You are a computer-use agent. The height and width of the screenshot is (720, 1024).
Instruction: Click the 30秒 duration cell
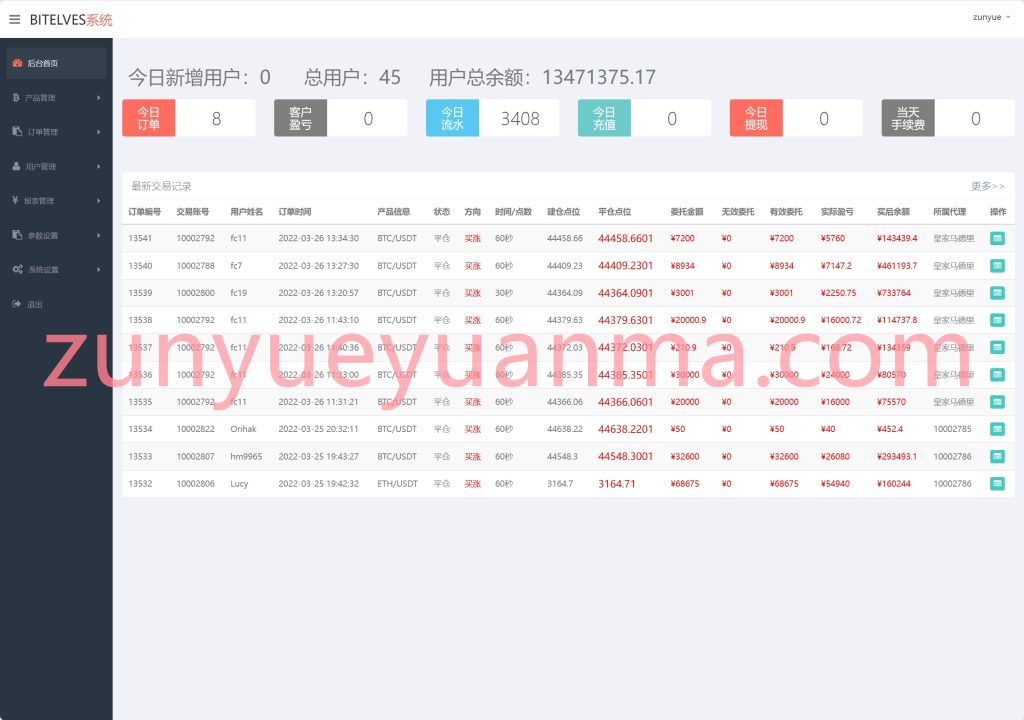coord(504,293)
